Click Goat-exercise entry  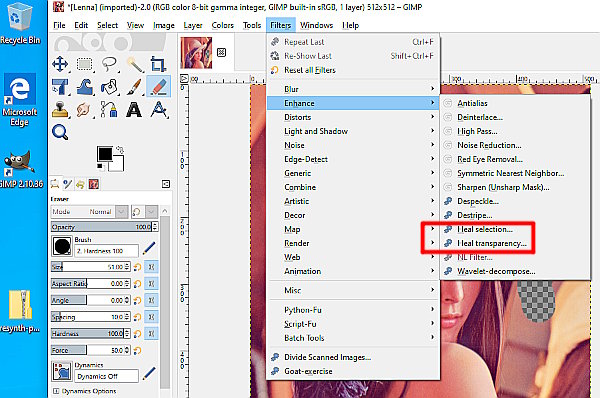353,371
